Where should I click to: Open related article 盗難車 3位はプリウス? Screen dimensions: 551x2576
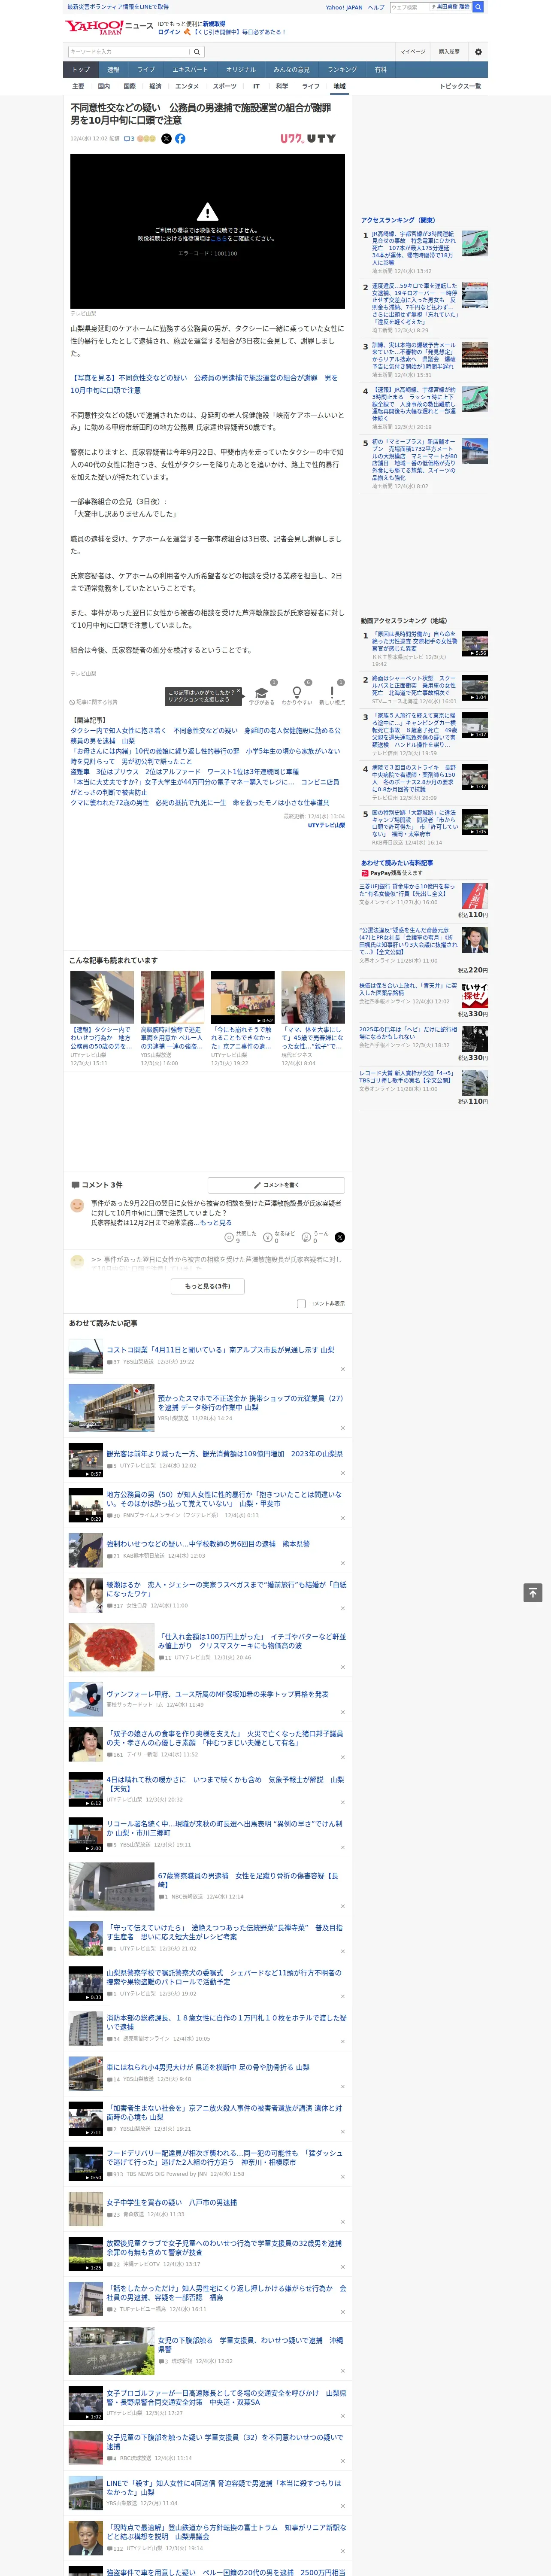[184, 771]
